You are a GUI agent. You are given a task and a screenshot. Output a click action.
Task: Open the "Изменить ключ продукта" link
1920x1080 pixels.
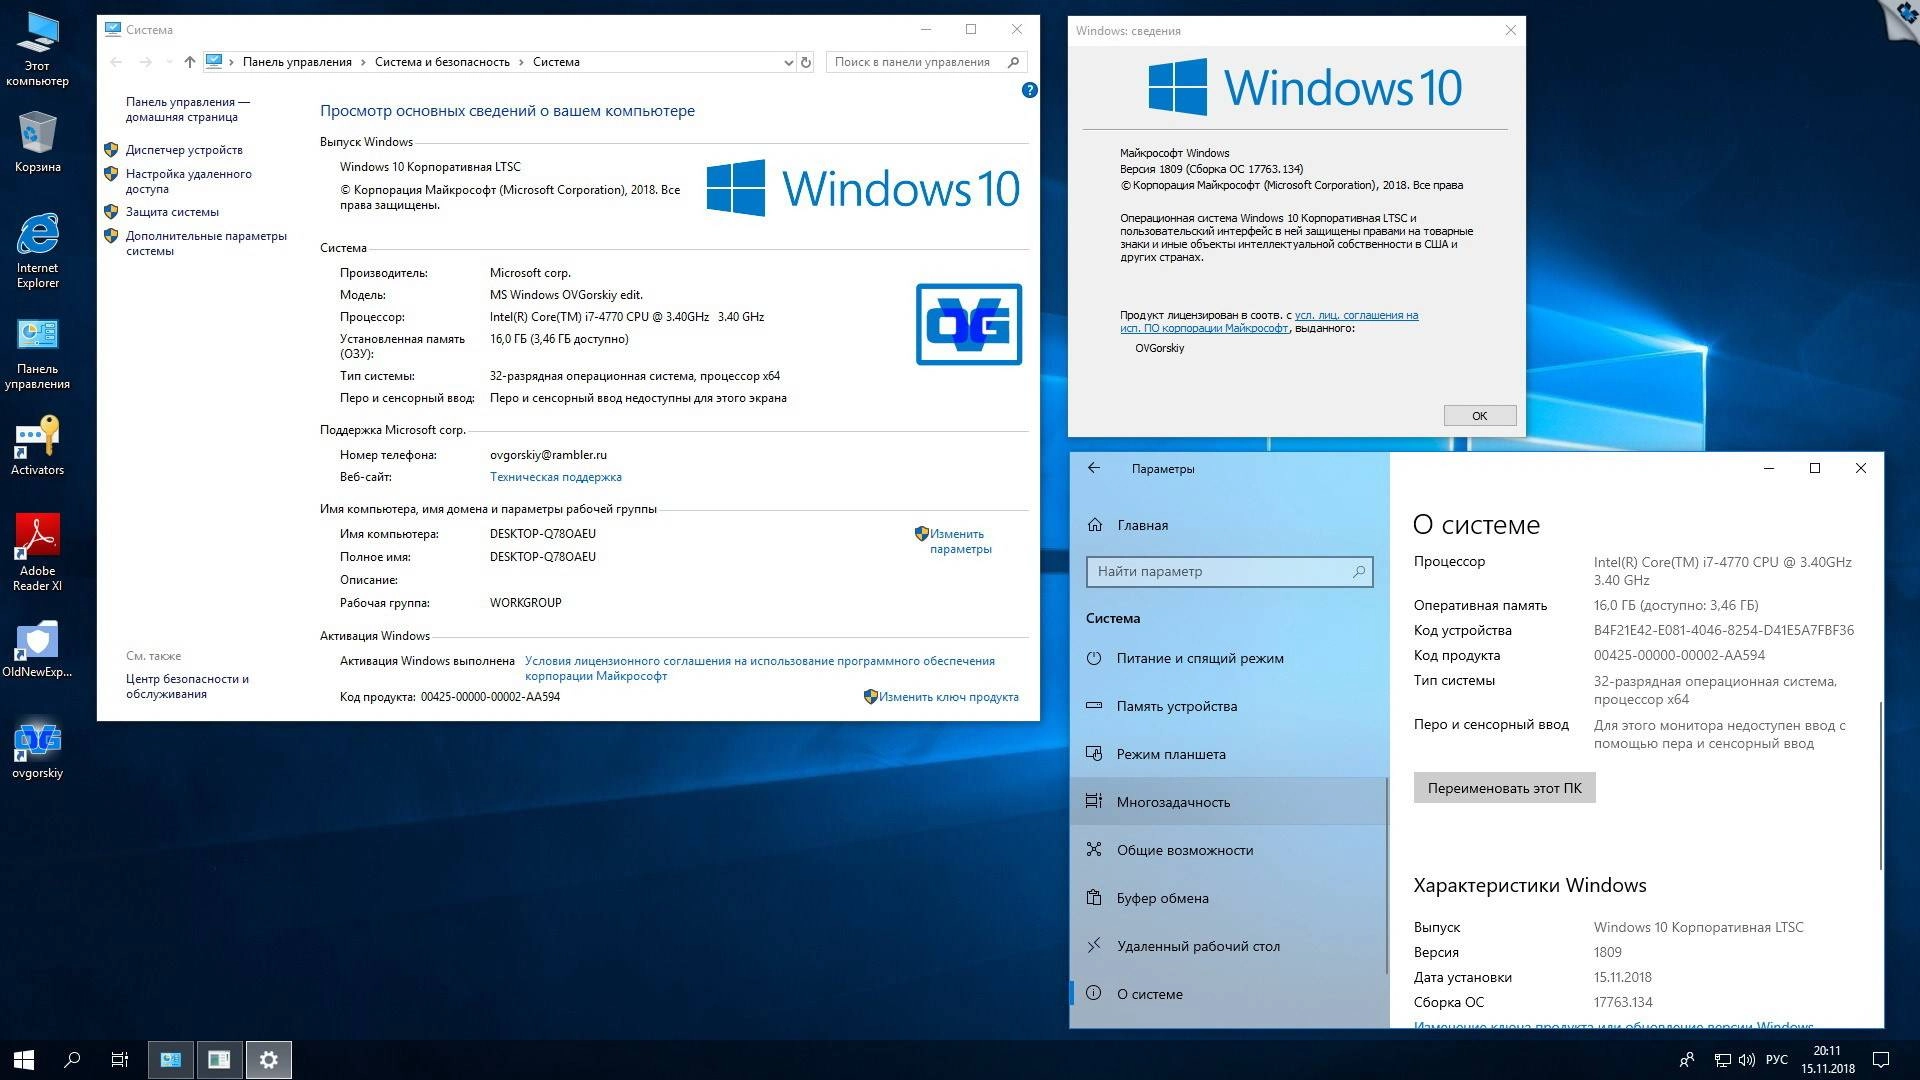tap(947, 697)
